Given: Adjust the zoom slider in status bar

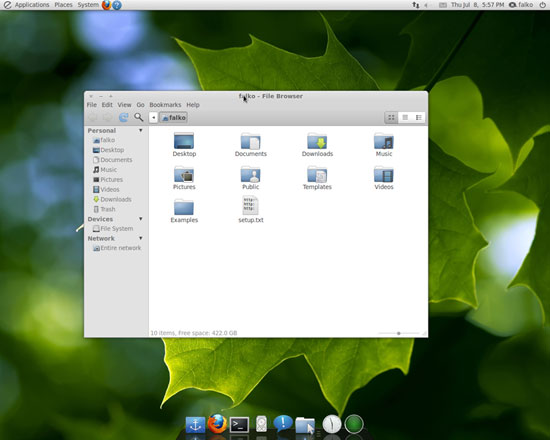Looking at the screenshot, I should [398, 333].
